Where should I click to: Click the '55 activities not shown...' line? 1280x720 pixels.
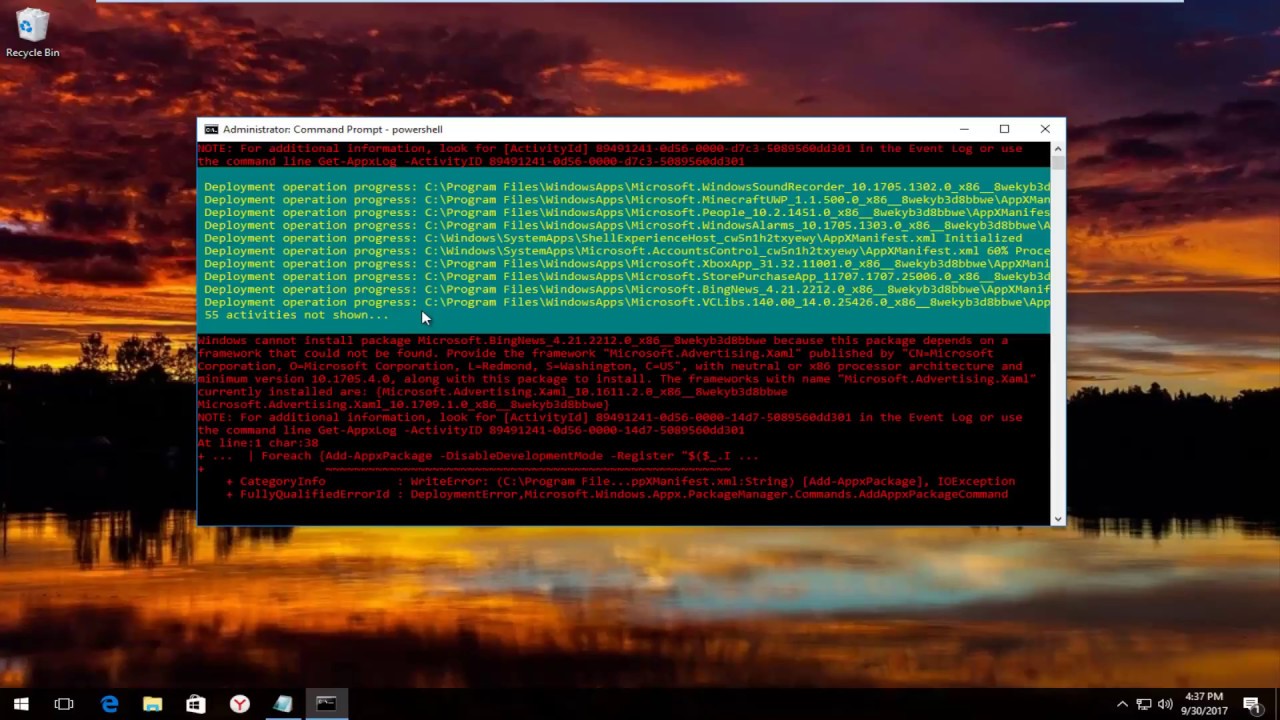297,315
